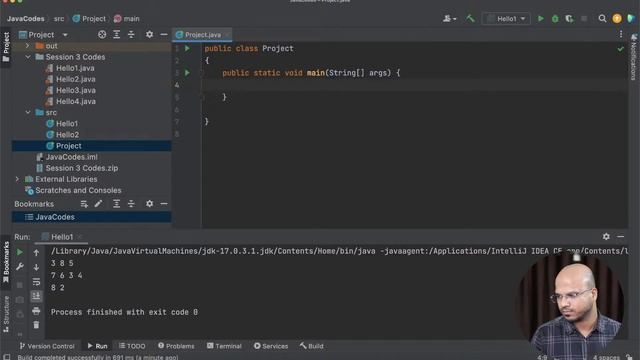Click the green inspection checkmark

[x=620, y=49]
